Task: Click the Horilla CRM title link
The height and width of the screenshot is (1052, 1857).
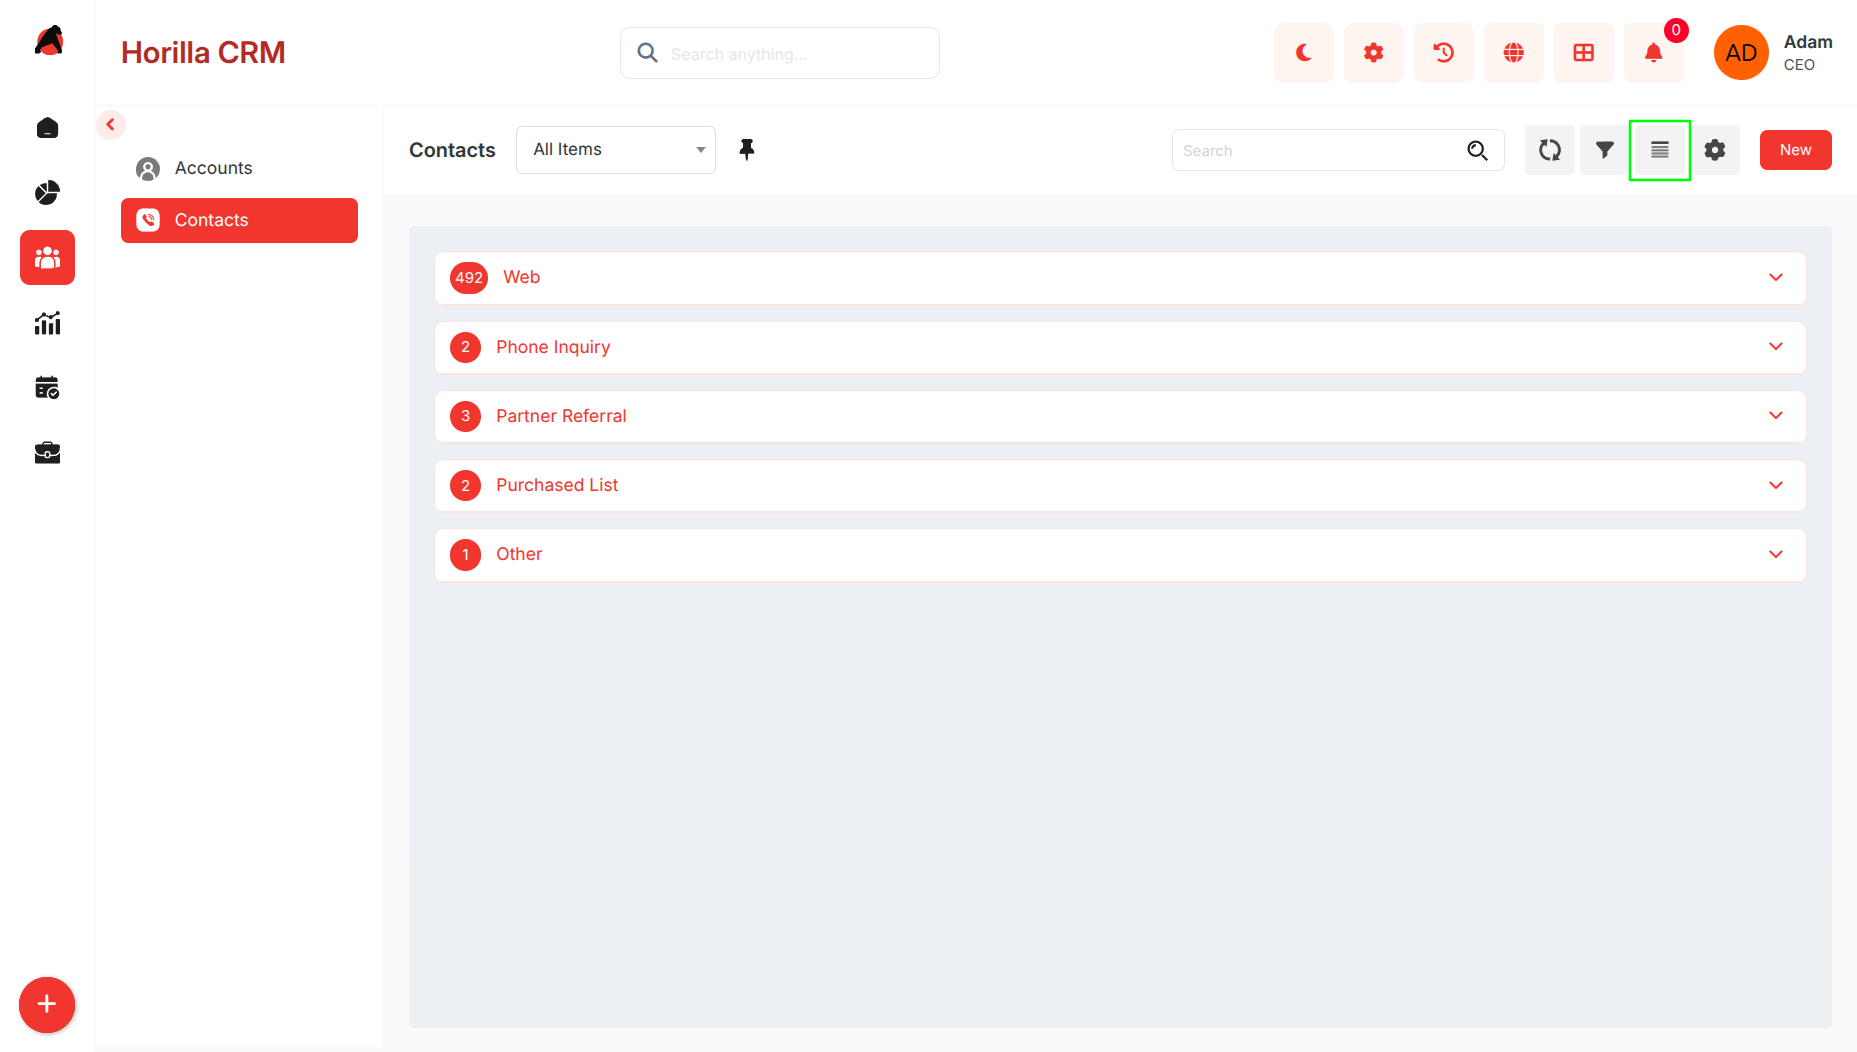Action: pos(203,53)
